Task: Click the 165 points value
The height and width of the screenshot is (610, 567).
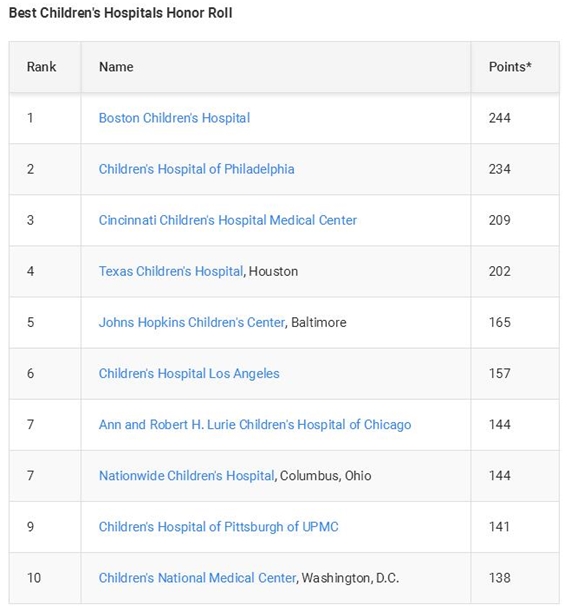Action: click(499, 322)
